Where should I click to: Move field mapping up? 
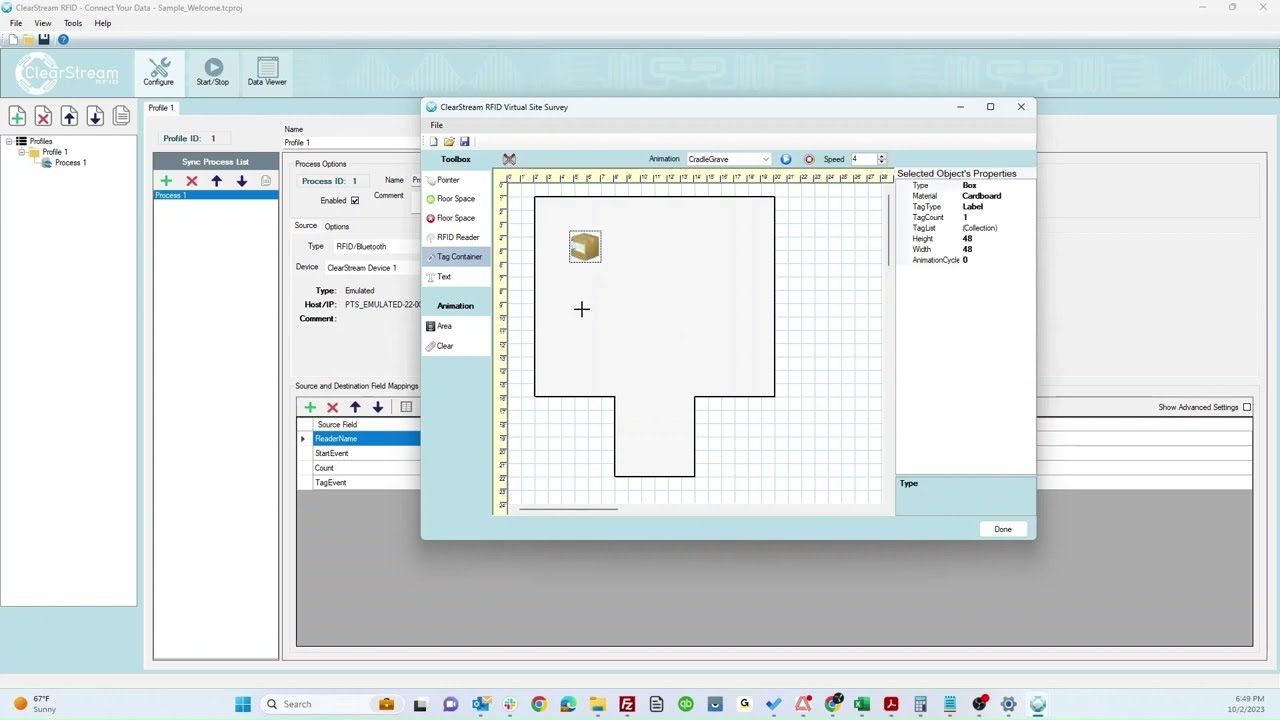coord(355,407)
